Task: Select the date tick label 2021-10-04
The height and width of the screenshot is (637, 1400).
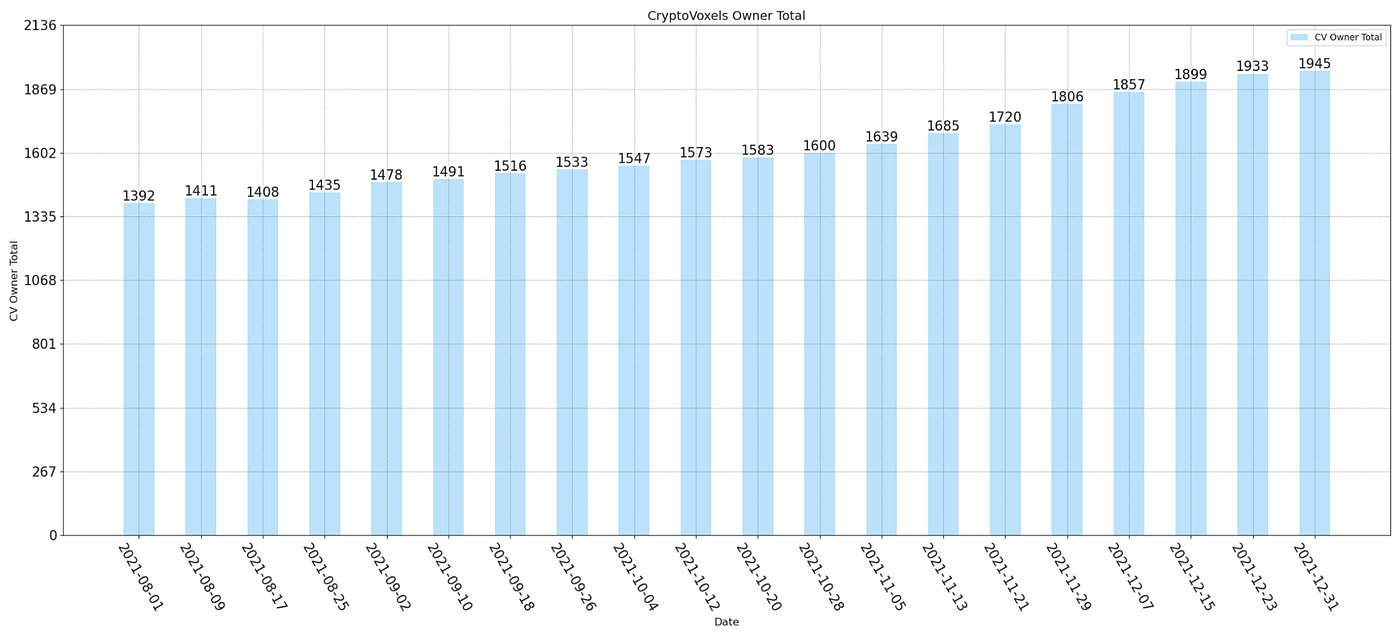Action: (x=635, y=577)
